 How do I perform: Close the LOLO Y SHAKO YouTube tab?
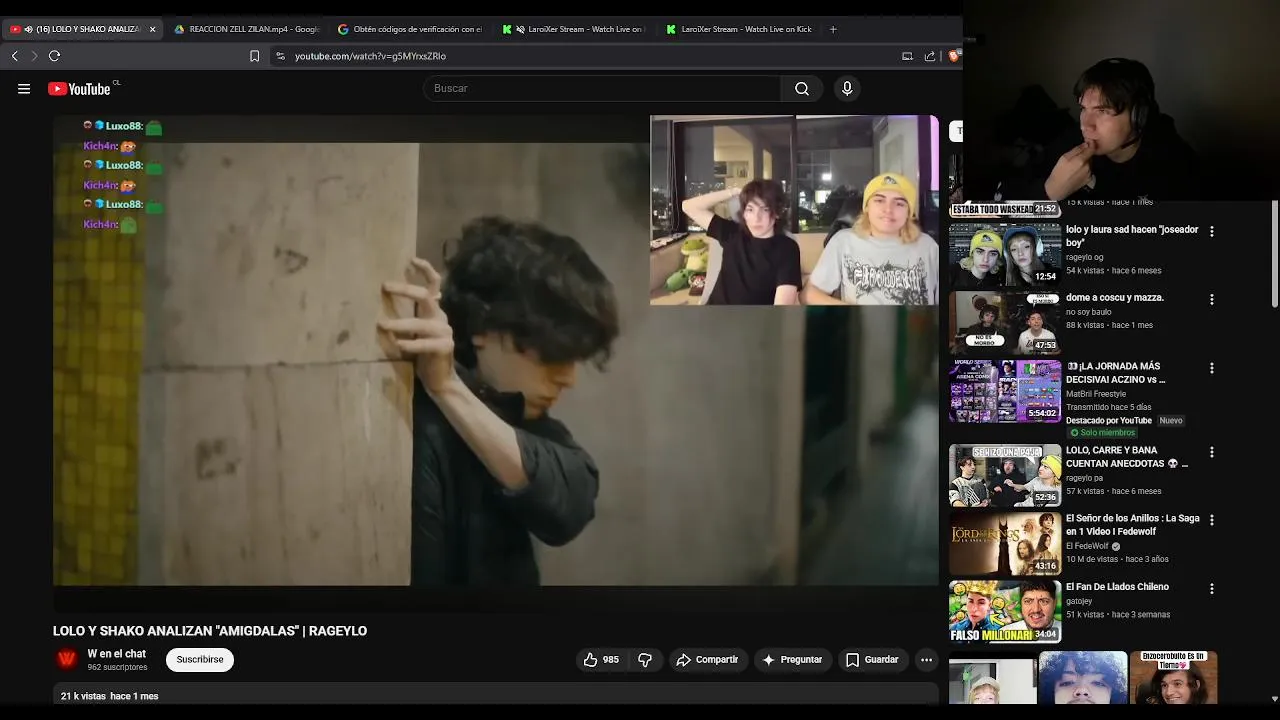pos(152,29)
